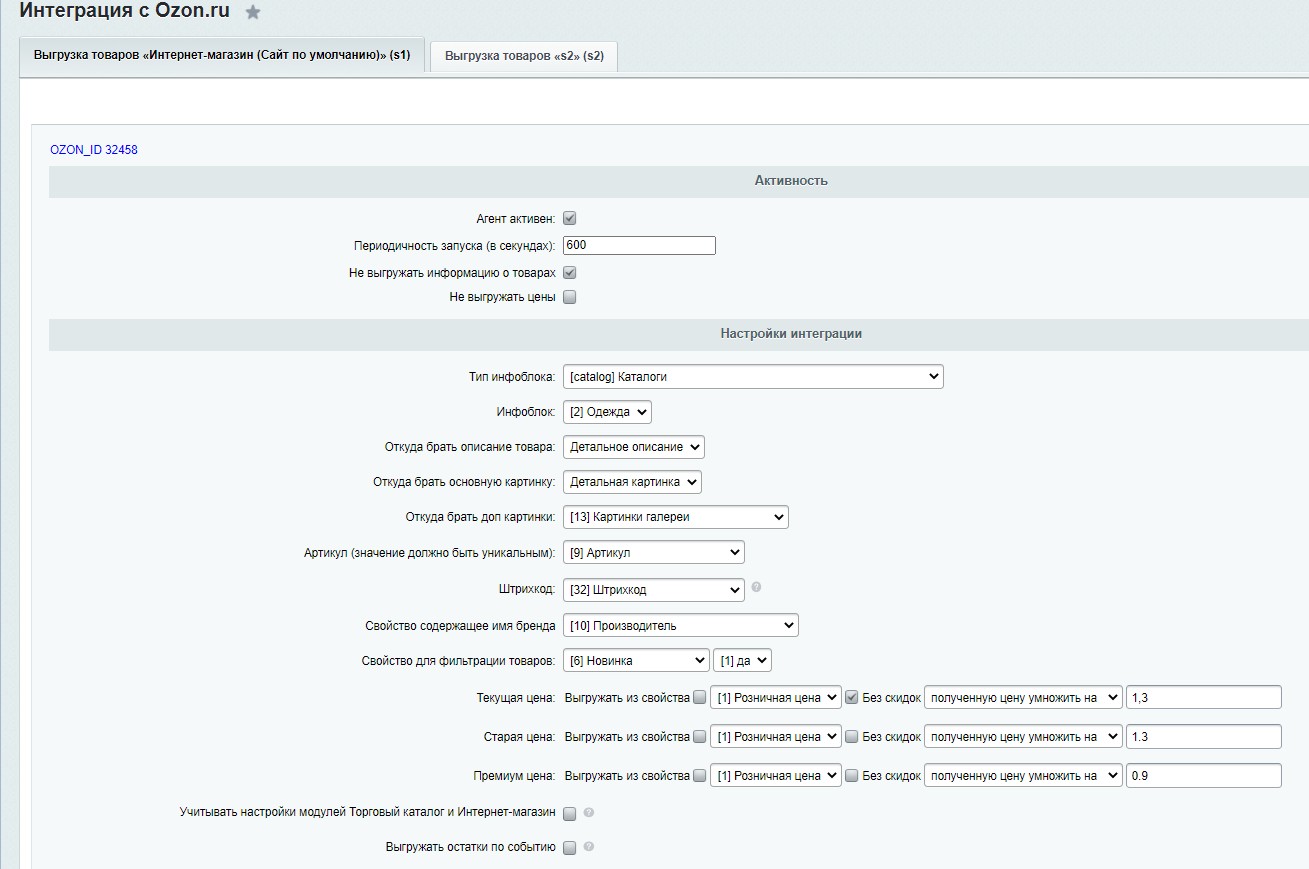Open the brand property dropdown showing Производитель
1309x869 pixels.
click(x=680, y=626)
